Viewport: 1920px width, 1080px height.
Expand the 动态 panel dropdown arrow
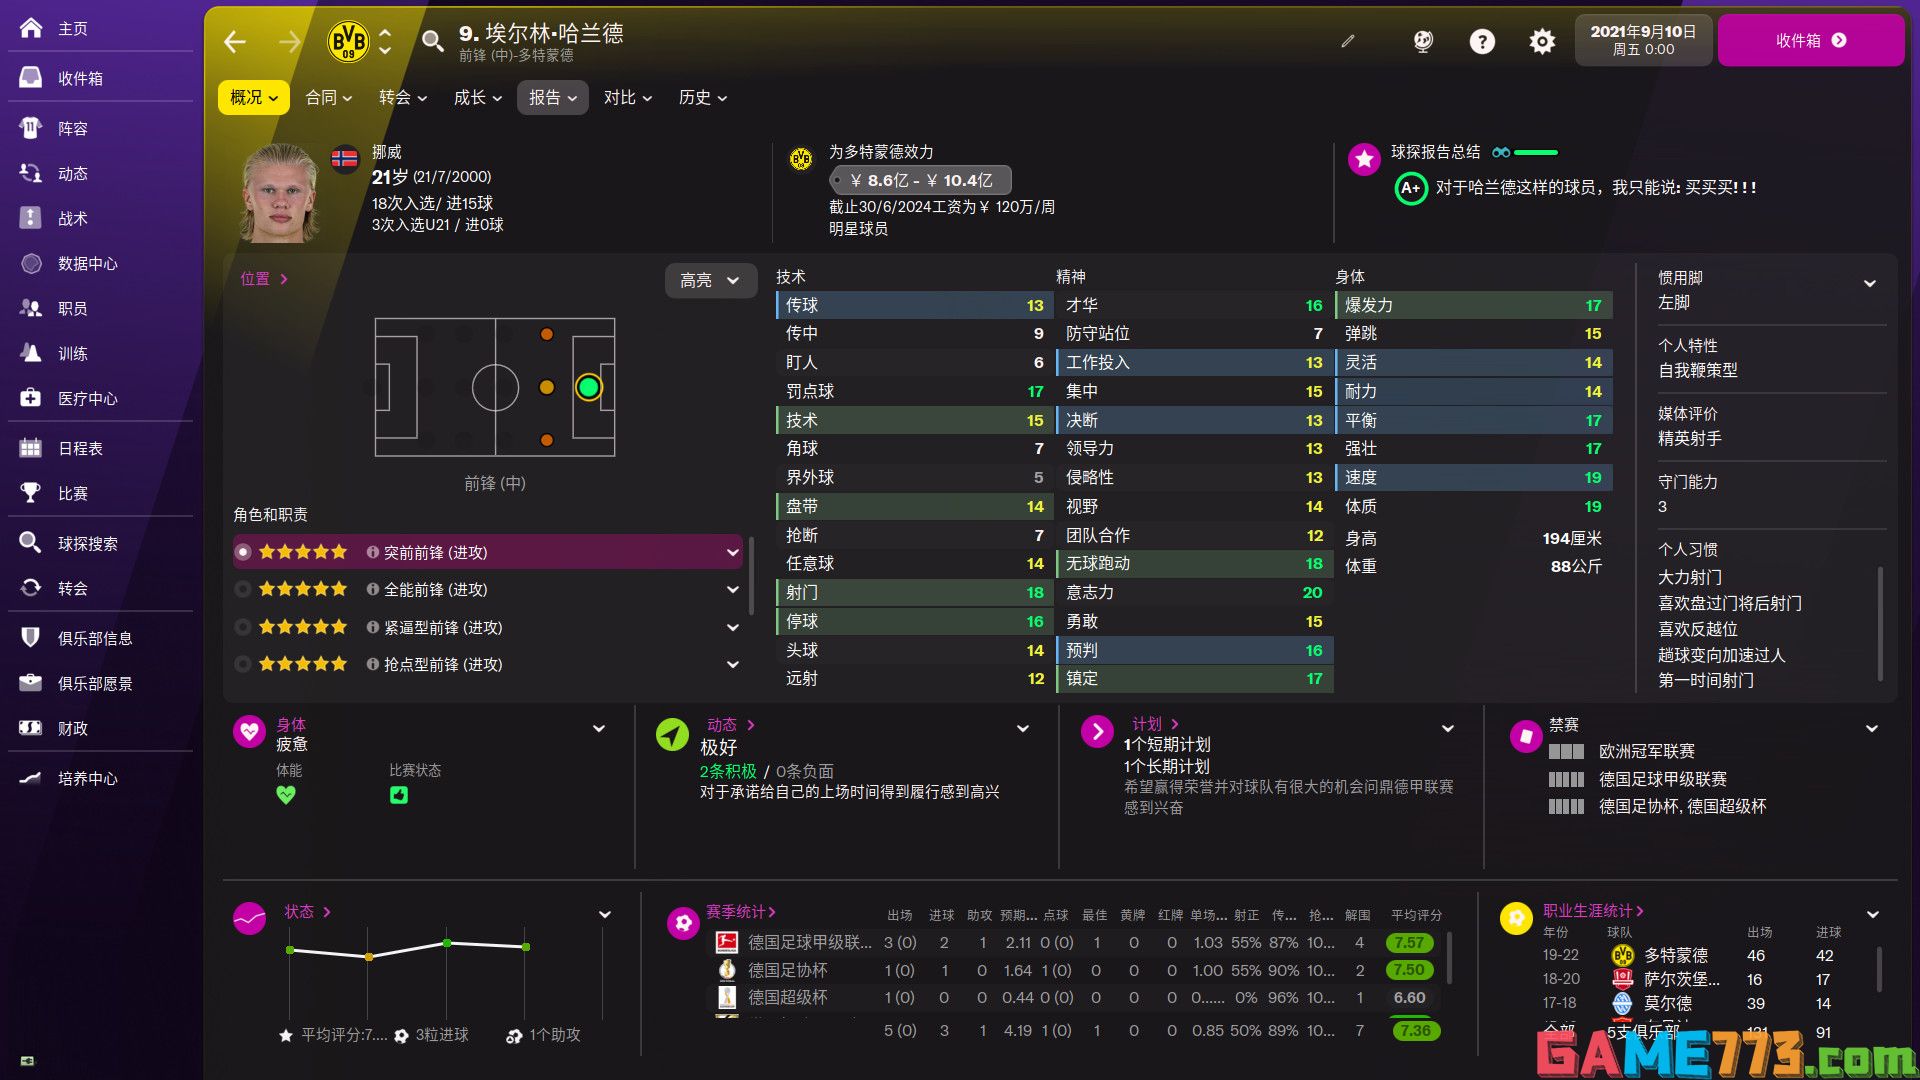point(1023,728)
